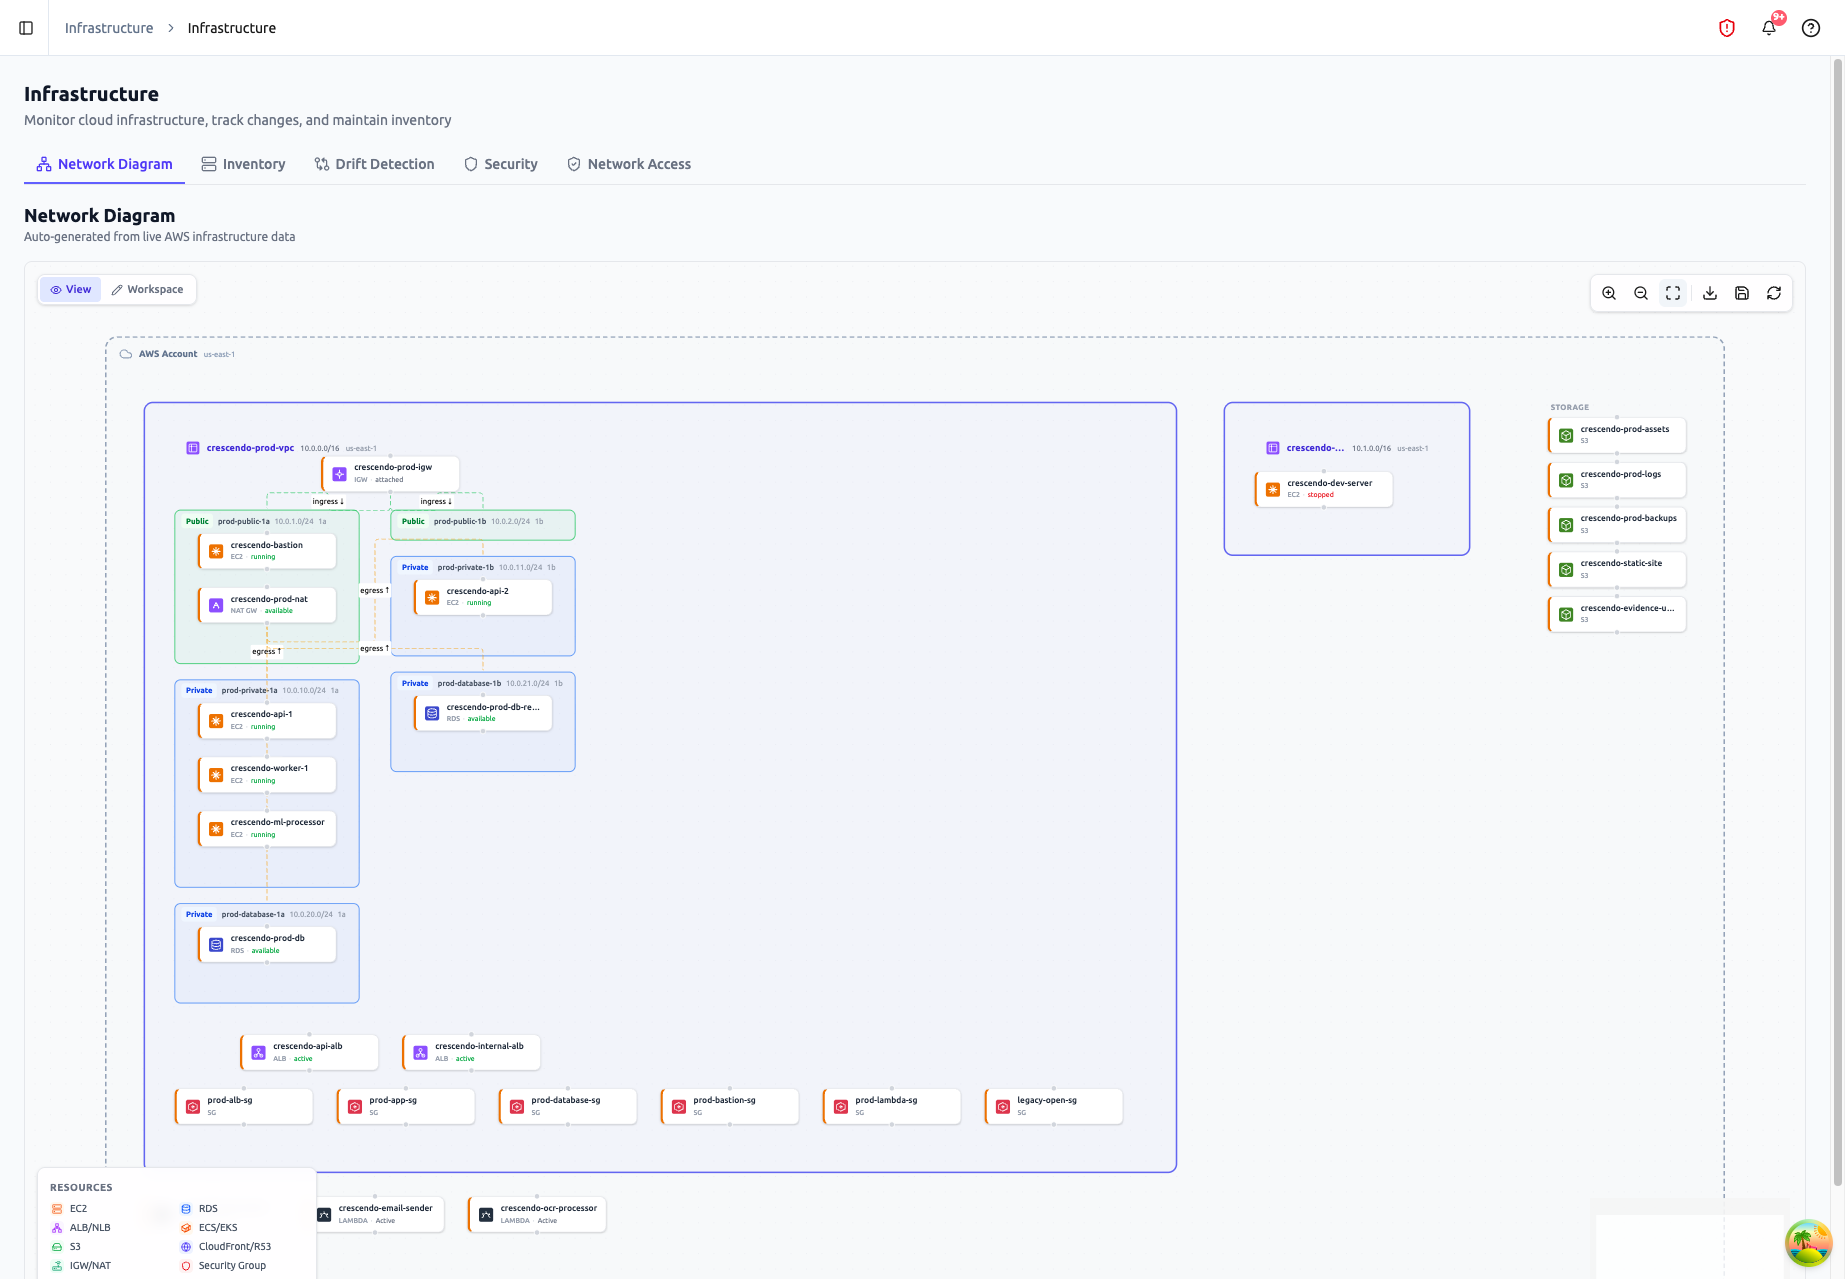Click the prod-public-1a subnet label
The height and width of the screenshot is (1279, 1845).
(x=244, y=522)
